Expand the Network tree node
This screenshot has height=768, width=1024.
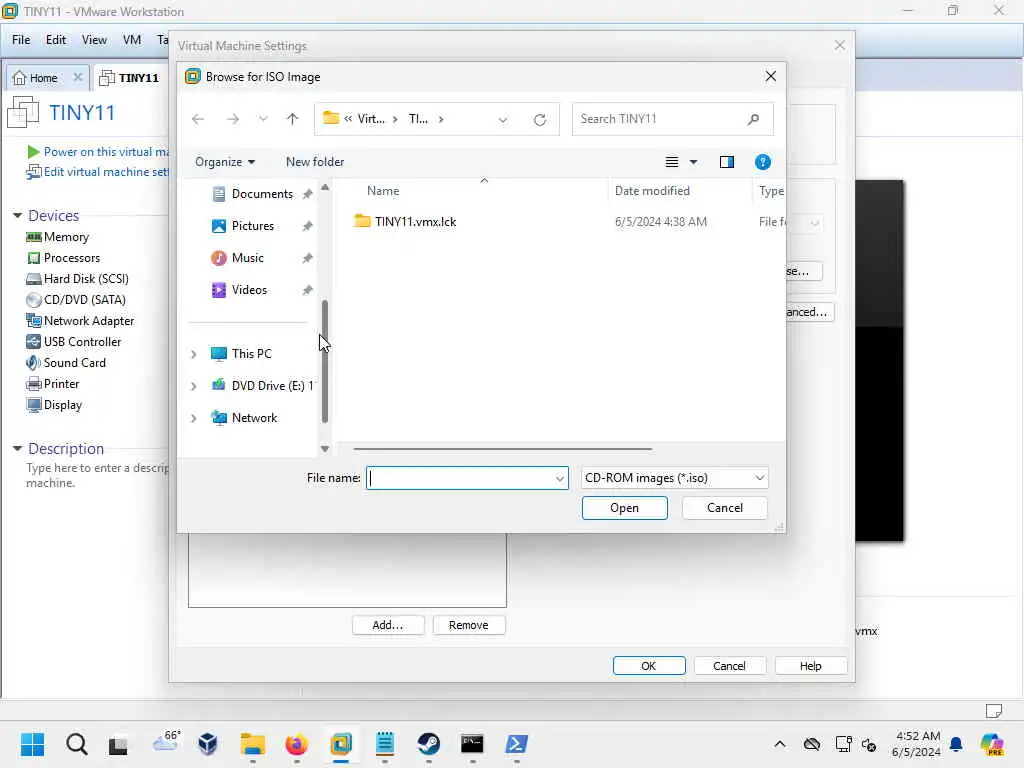[x=193, y=418]
